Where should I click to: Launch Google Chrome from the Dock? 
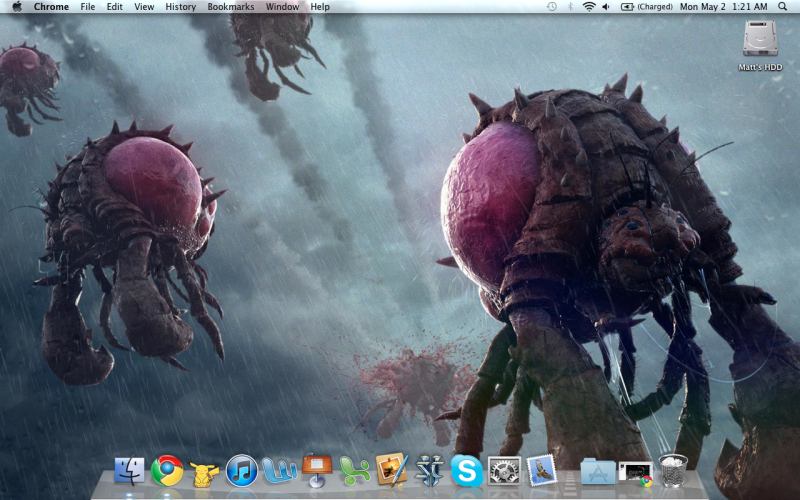tap(167, 470)
